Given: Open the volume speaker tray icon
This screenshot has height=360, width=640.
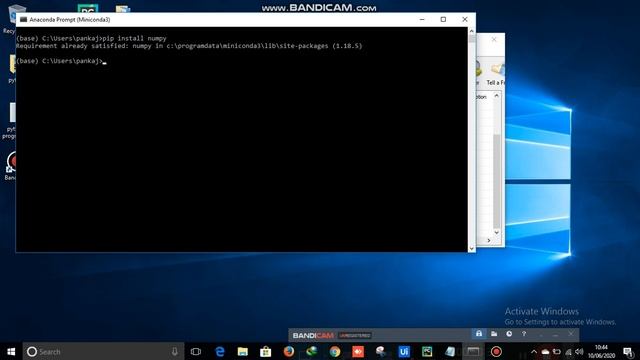Looking at the screenshot, I should (579, 351).
